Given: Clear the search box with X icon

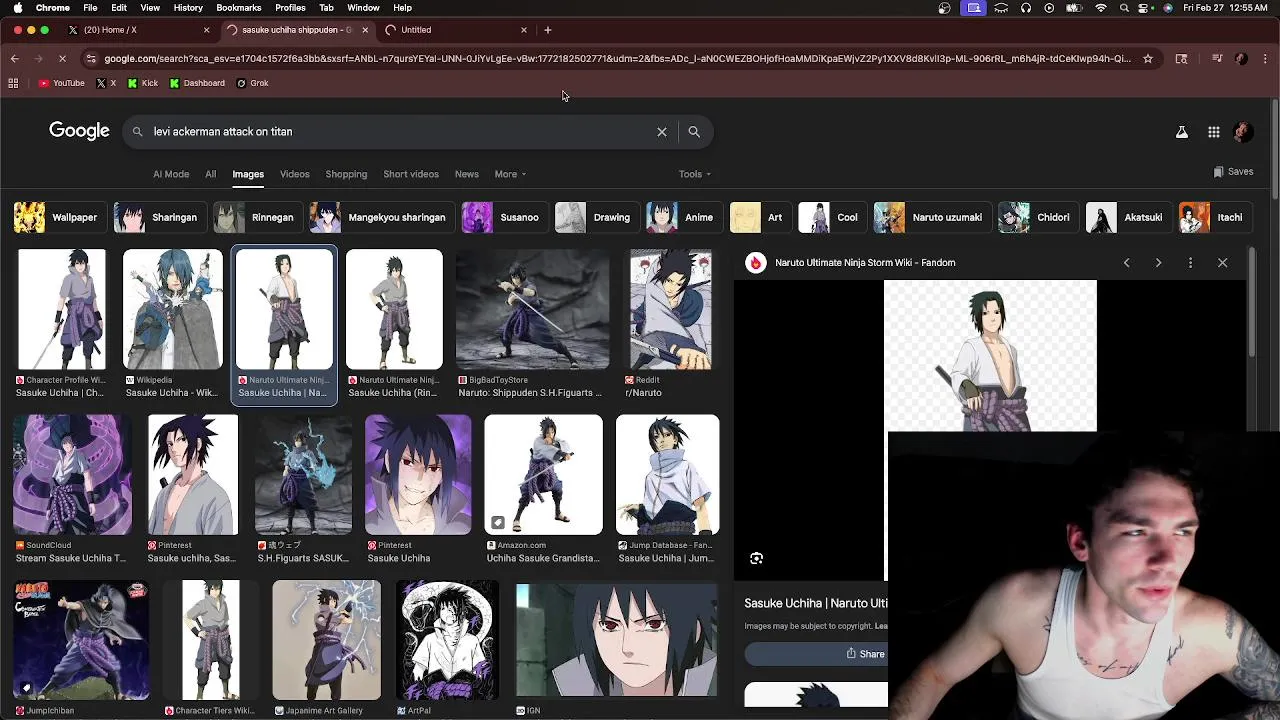Looking at the screenshot, I should point(662,132).
